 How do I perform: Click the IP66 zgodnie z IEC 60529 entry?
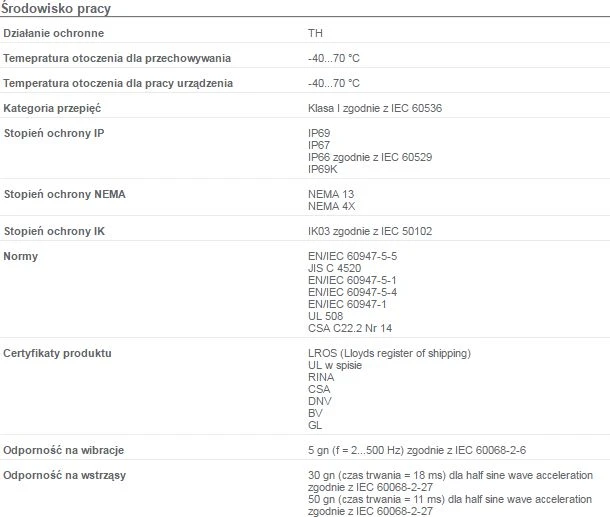(370, 157)
